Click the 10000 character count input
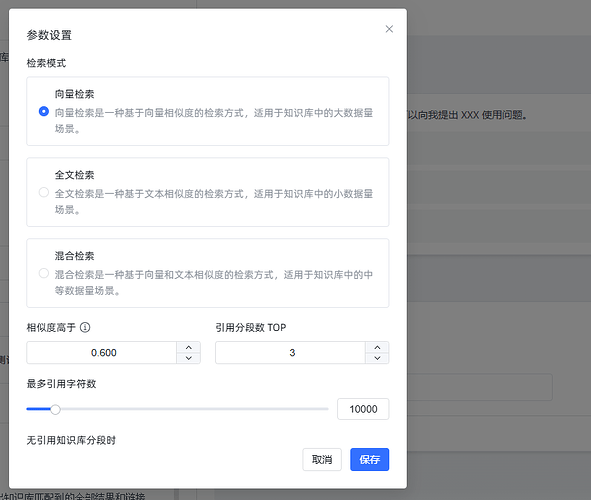This screenshot has width=591, height=500. click(x=363, y=409)
